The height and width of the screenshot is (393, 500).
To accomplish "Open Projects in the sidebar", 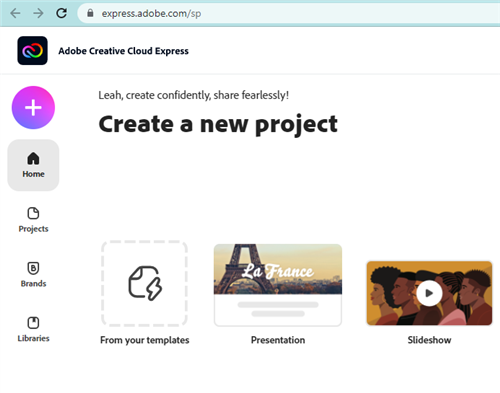I will pyautogui.click(x=33, y=220).
